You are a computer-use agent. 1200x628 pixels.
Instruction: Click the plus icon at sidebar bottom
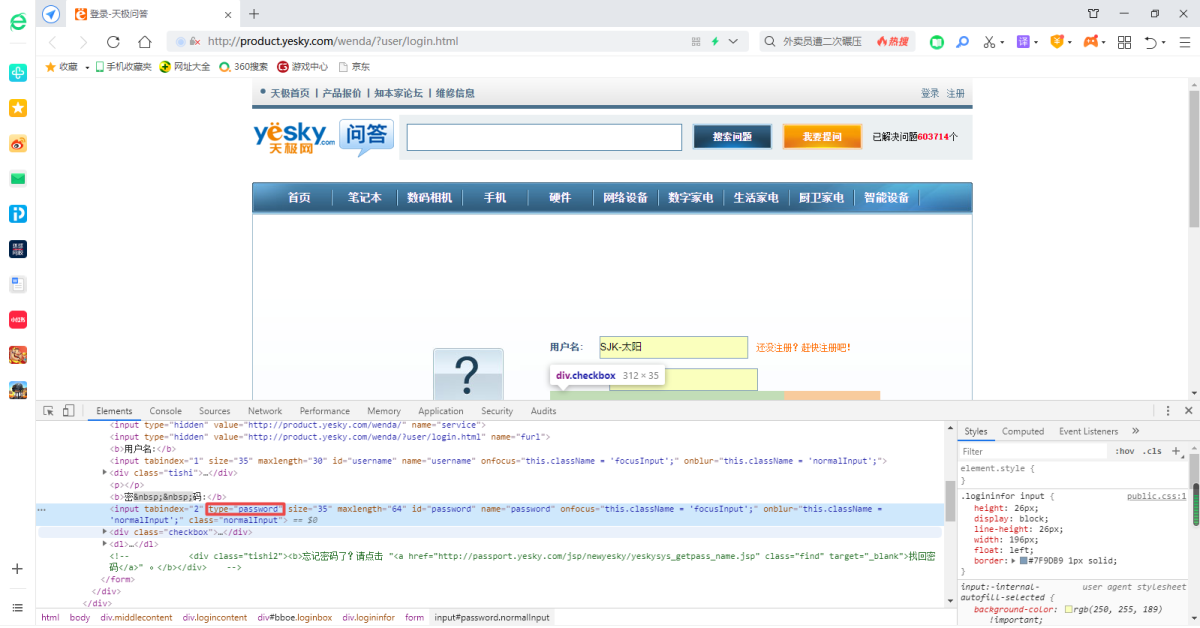pos(17,569)
